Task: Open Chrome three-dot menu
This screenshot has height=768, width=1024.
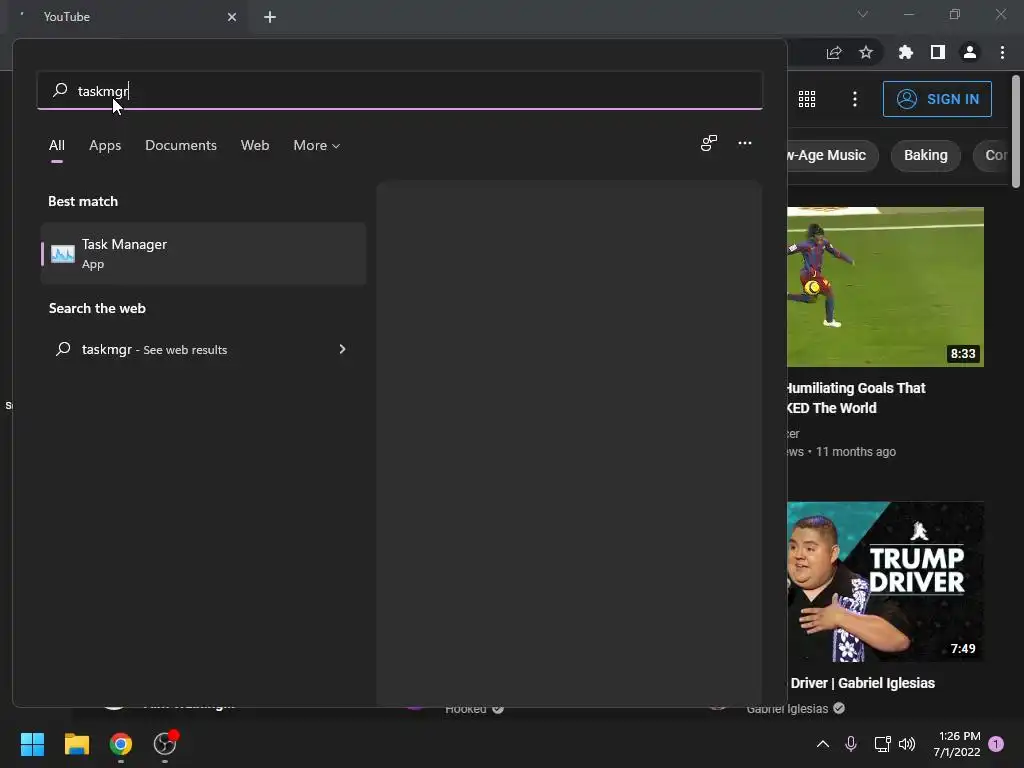Action: (1002, 52)
